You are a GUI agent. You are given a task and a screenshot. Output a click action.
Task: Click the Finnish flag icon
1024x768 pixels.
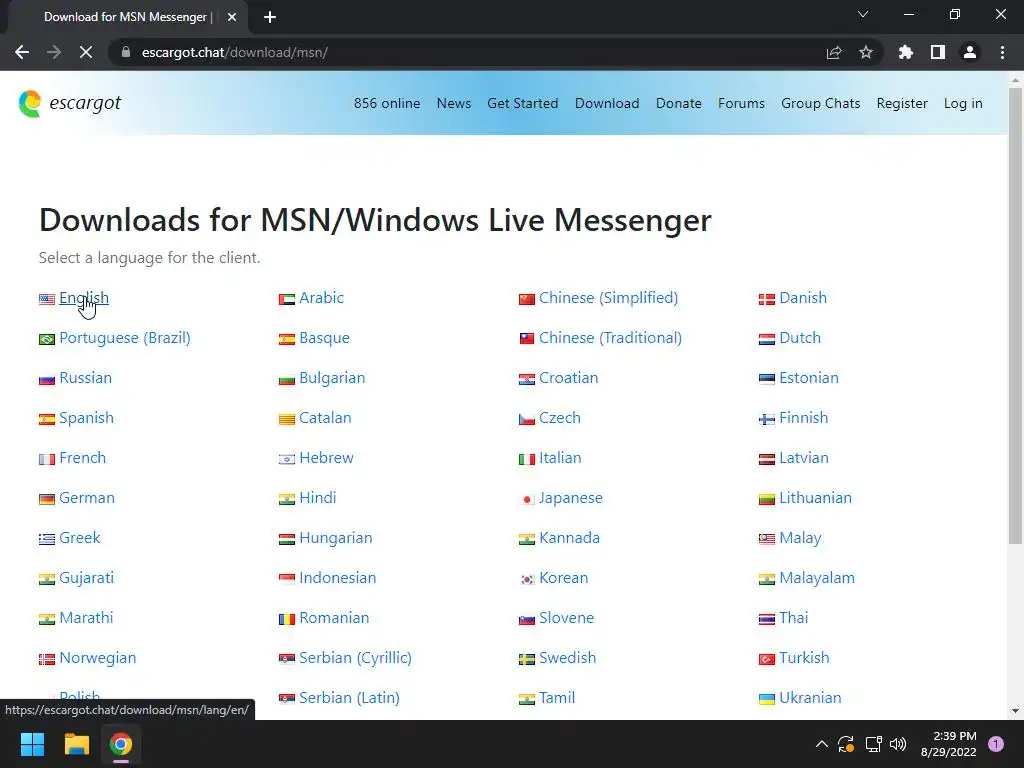coord(767,419)
